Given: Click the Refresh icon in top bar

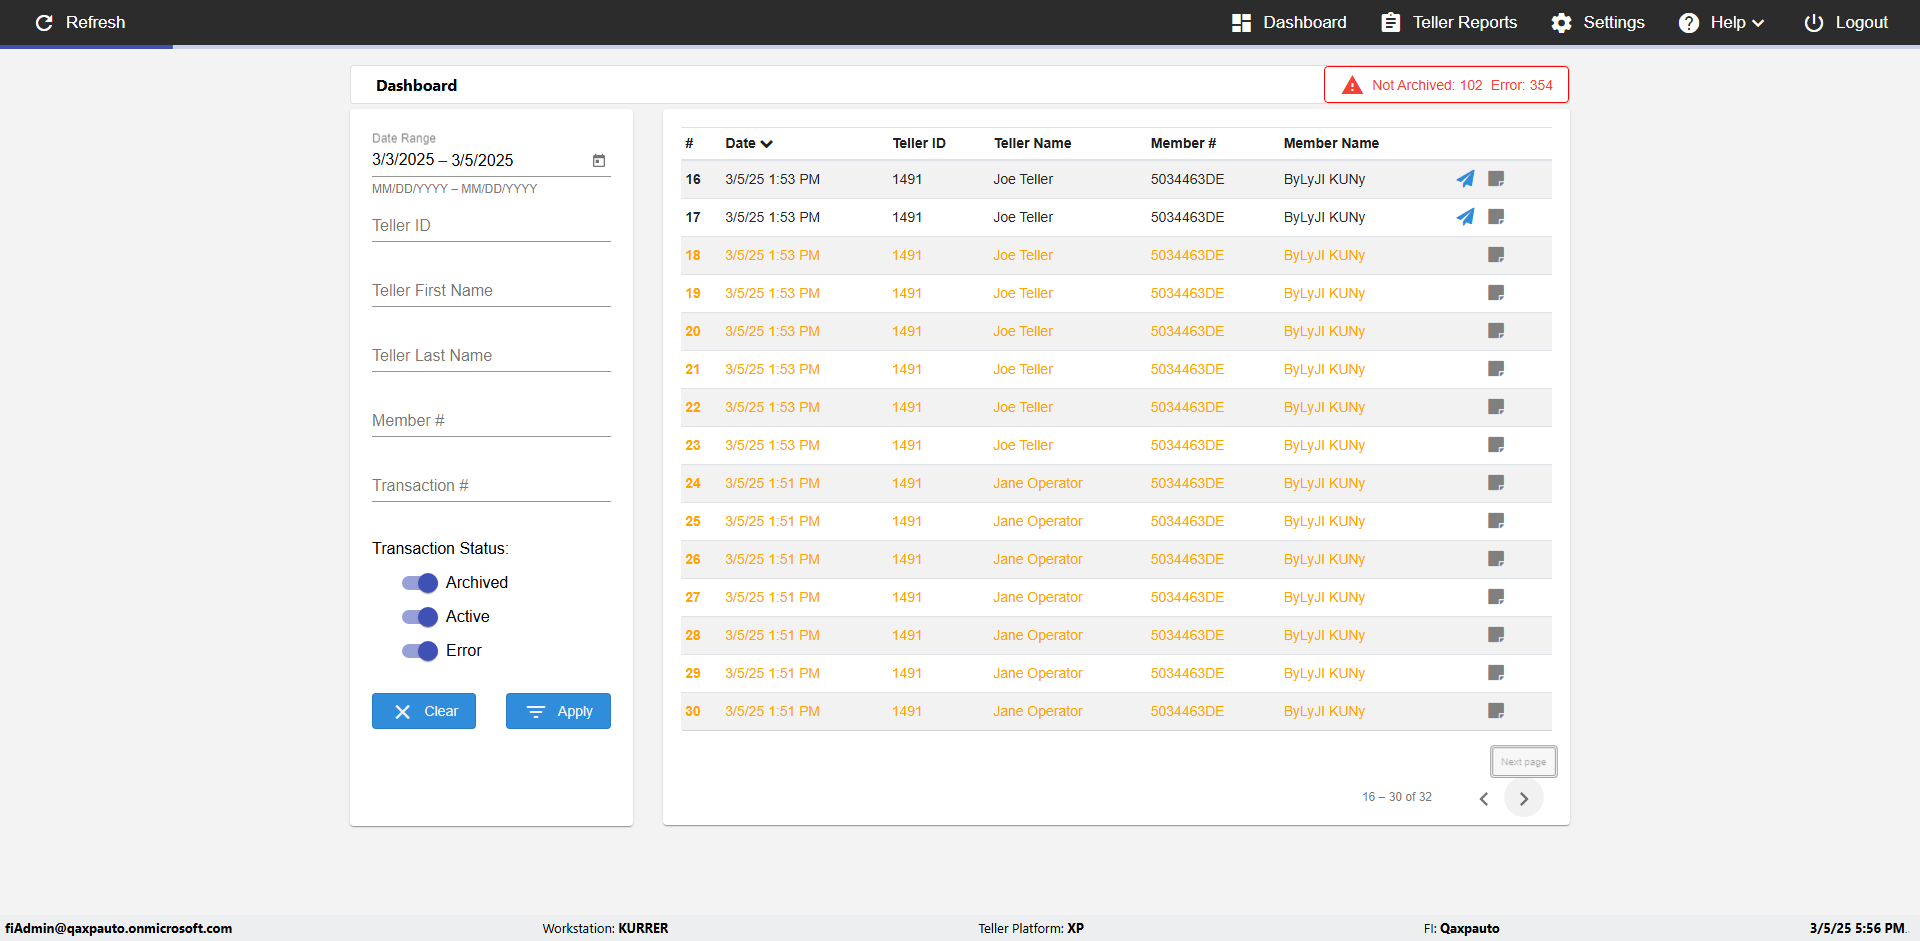Looking at the screenshot, I should 44,22.
